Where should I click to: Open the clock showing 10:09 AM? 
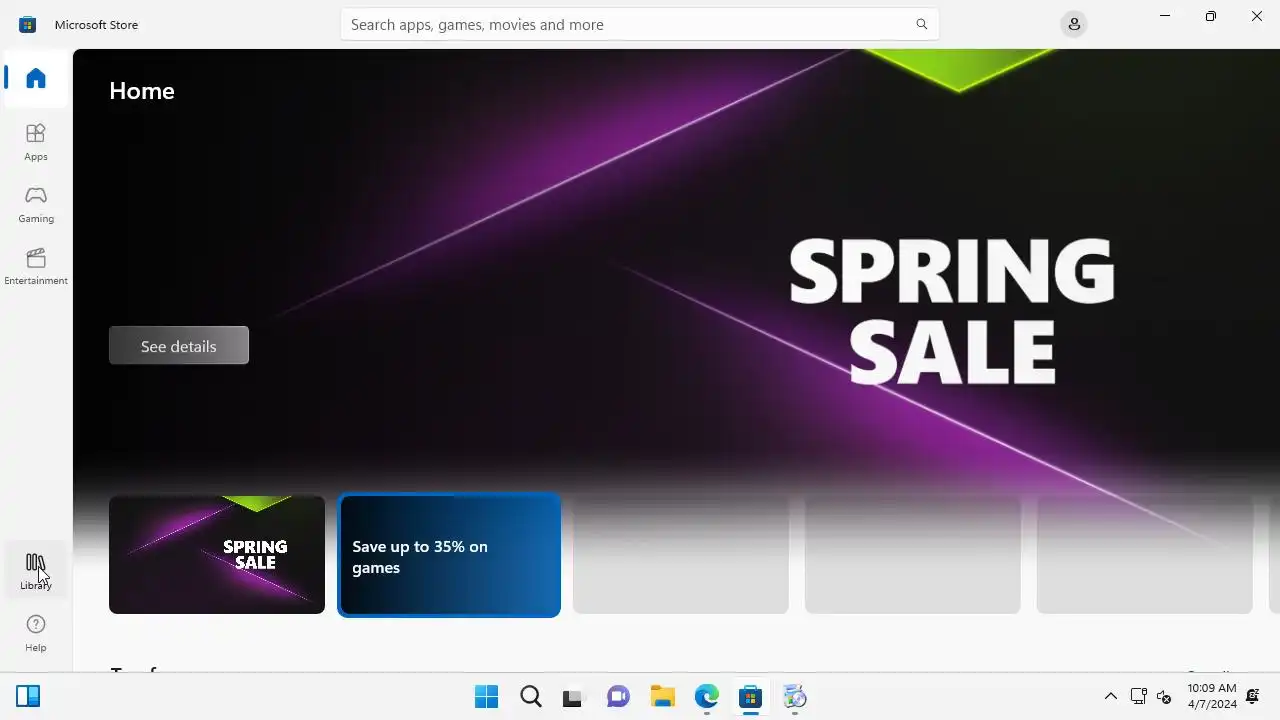click(1212, 697)
